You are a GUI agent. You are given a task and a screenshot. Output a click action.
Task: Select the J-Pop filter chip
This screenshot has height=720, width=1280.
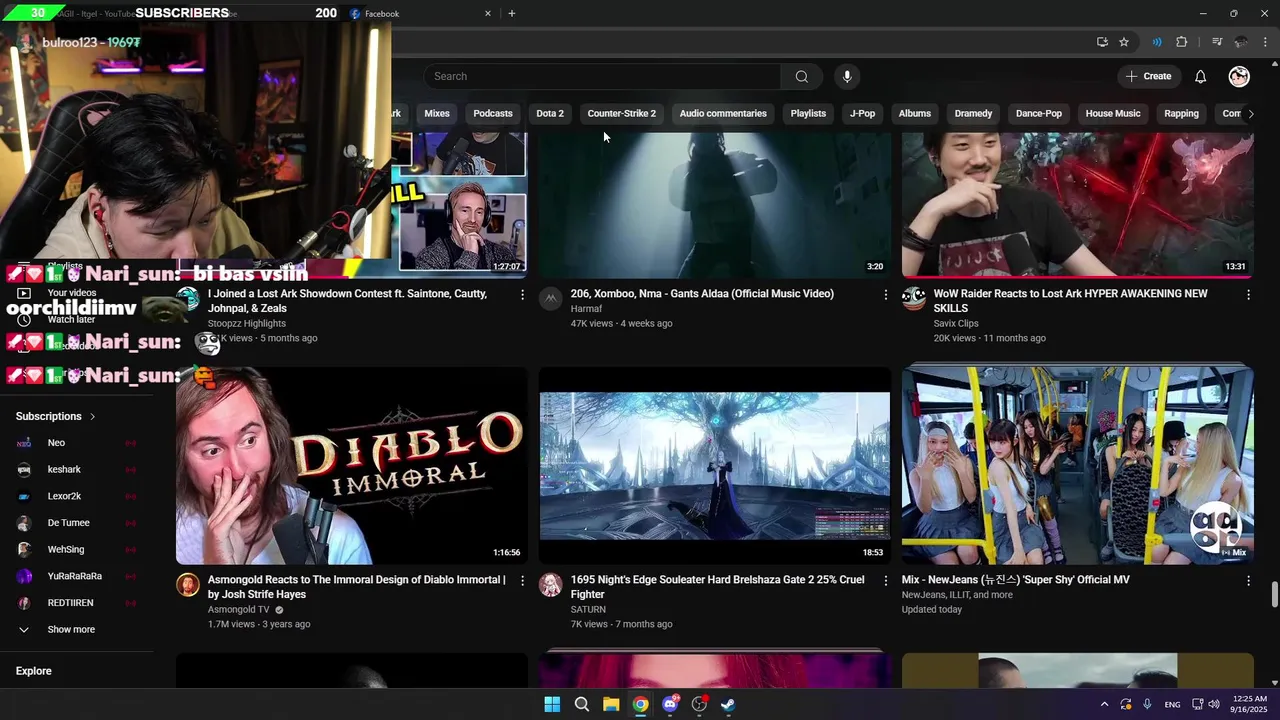(862, 114)
